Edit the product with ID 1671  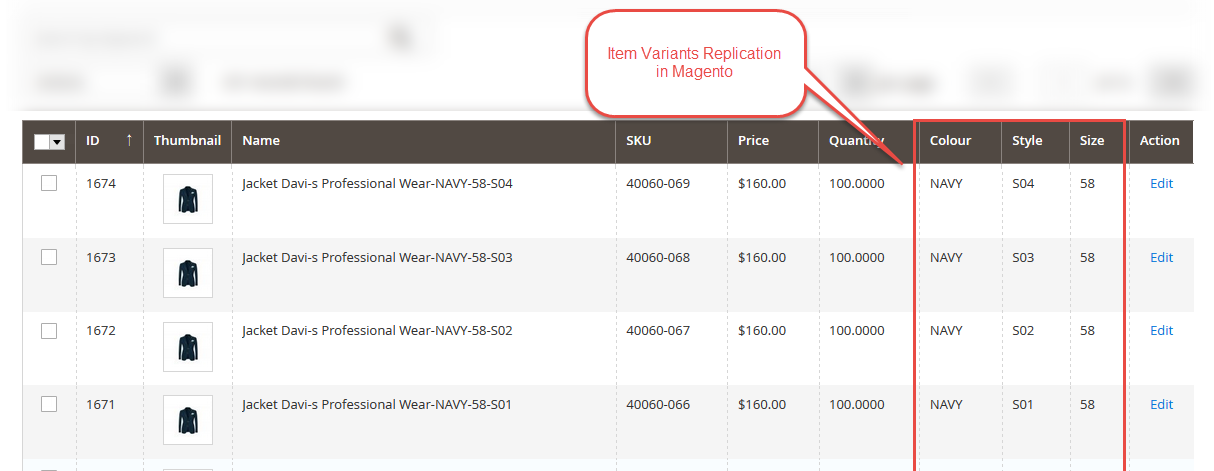[1161, 405]
